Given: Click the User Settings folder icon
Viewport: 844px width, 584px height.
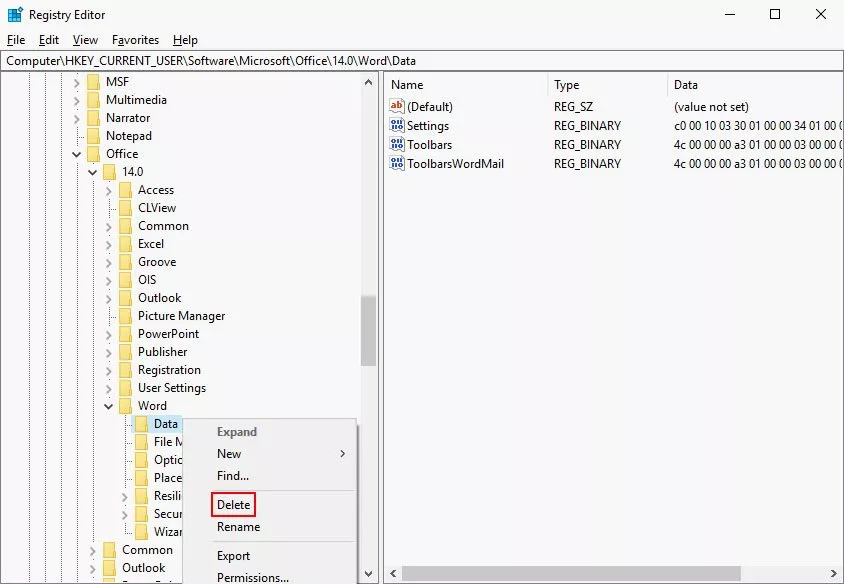Looking at the screenshot, I should [x=125, y=388].
